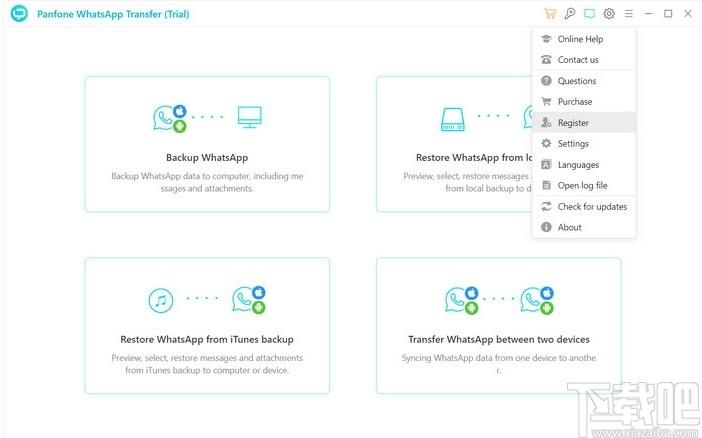Choose Languages menu option
The image size is (702, 438).
(x=584, y=165)
